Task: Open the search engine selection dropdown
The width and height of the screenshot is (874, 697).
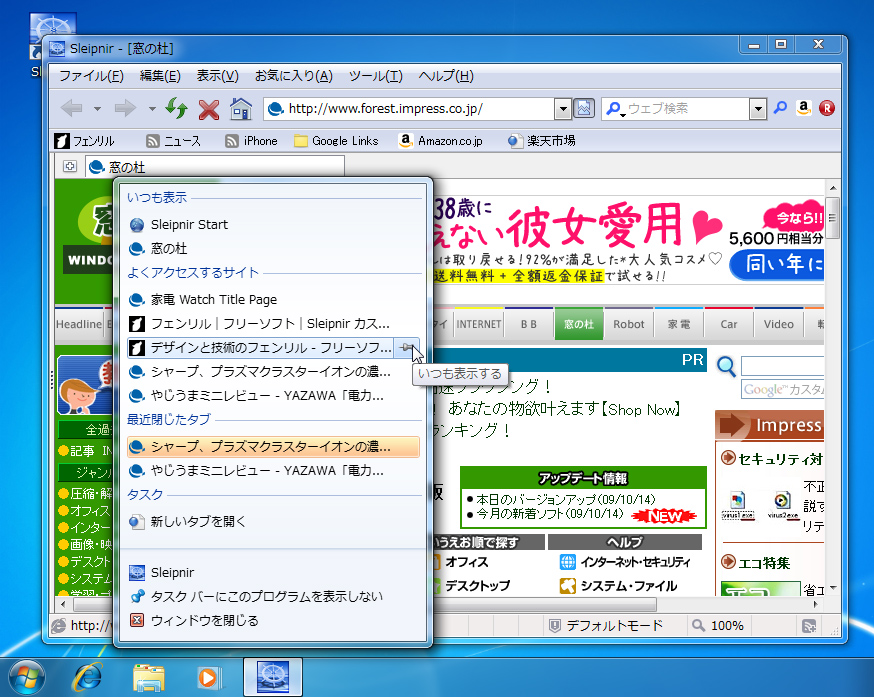Action: [757, 108]
